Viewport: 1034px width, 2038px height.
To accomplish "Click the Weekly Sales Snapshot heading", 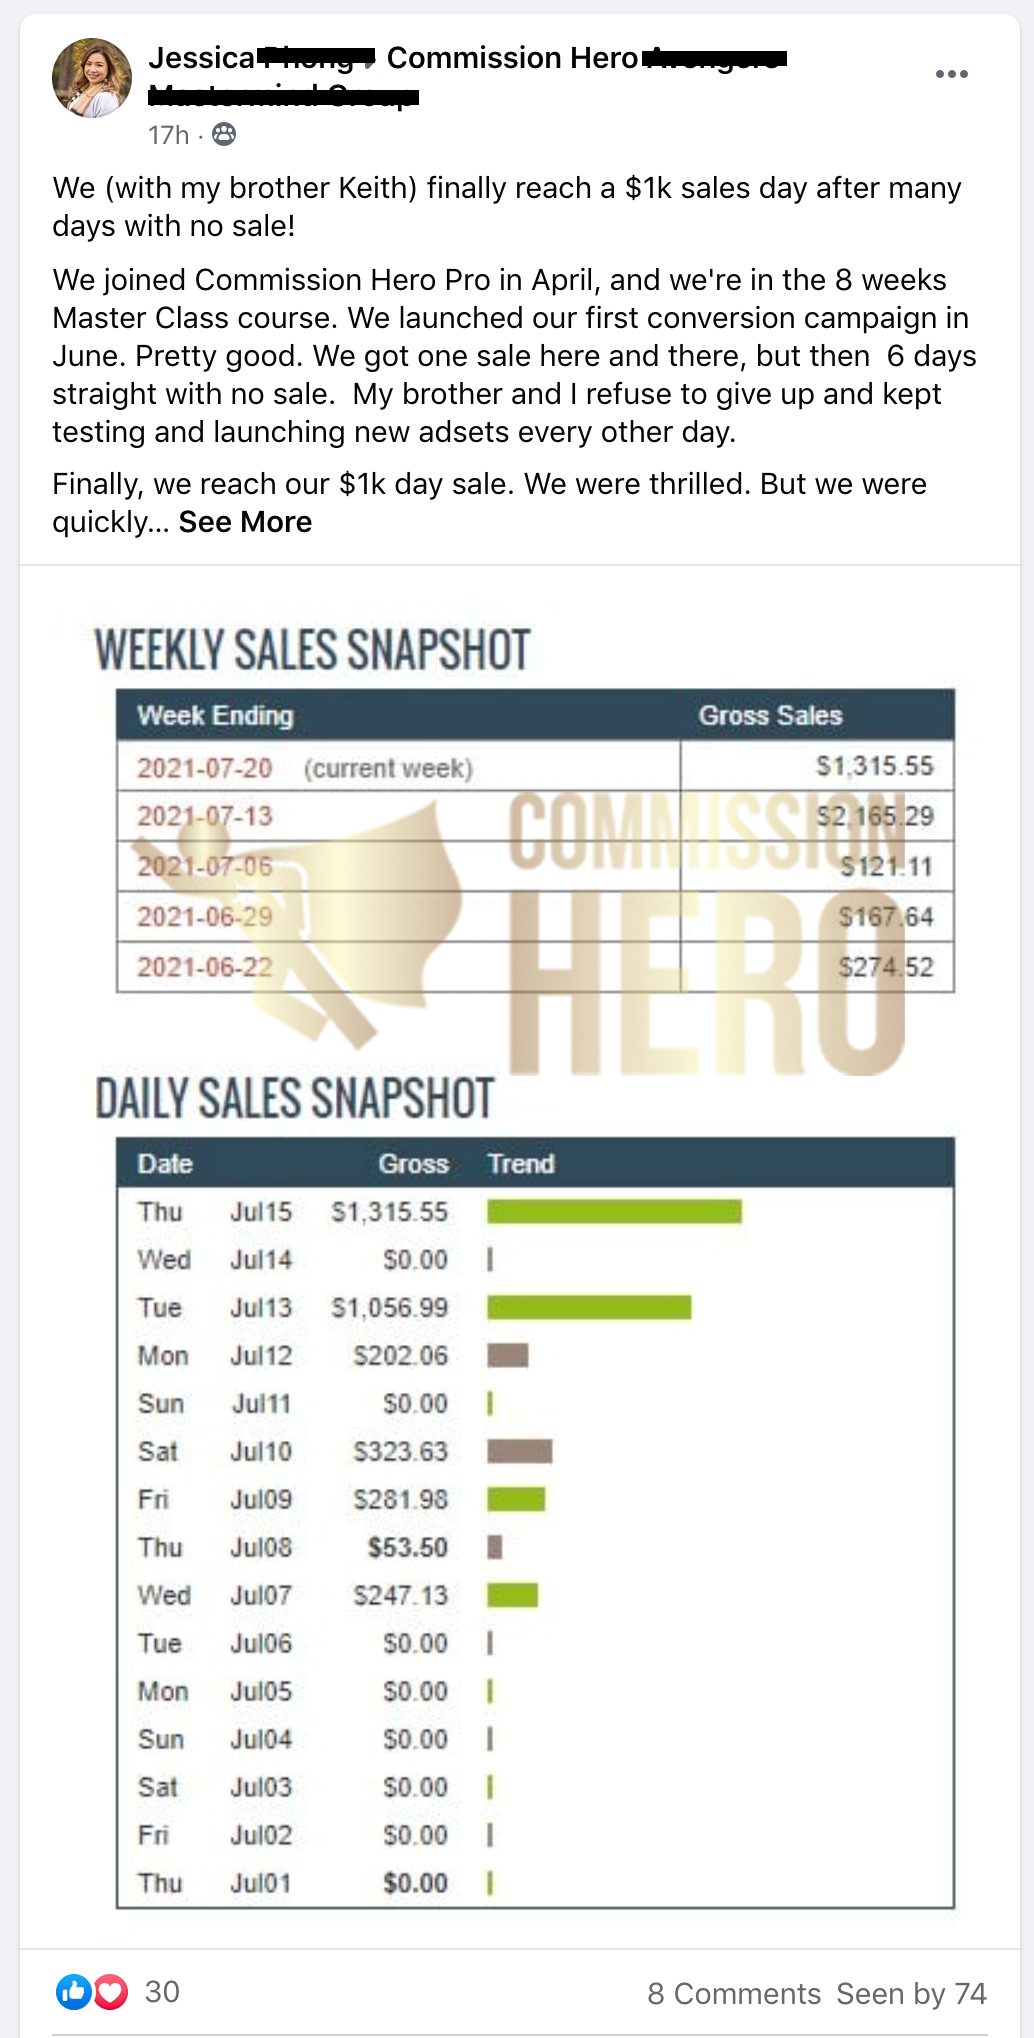I will tap(312, 650).
